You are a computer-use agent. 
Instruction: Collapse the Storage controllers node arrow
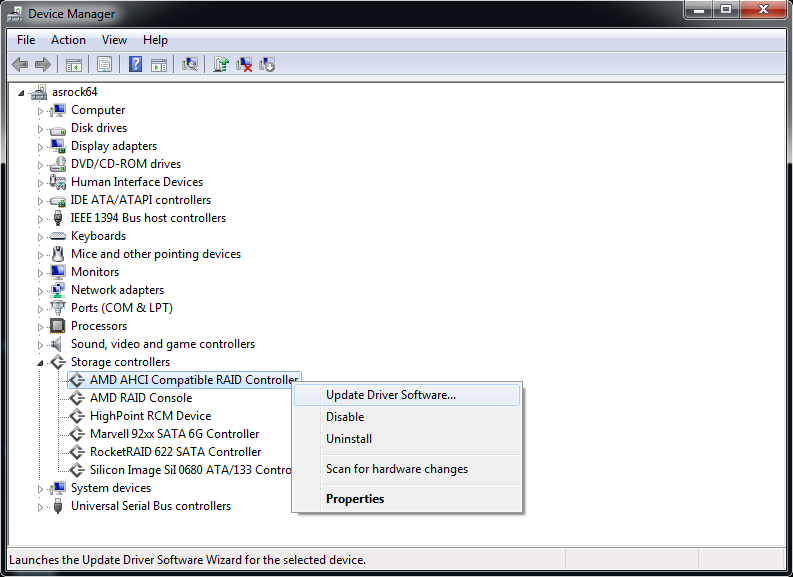coord(40,363)
